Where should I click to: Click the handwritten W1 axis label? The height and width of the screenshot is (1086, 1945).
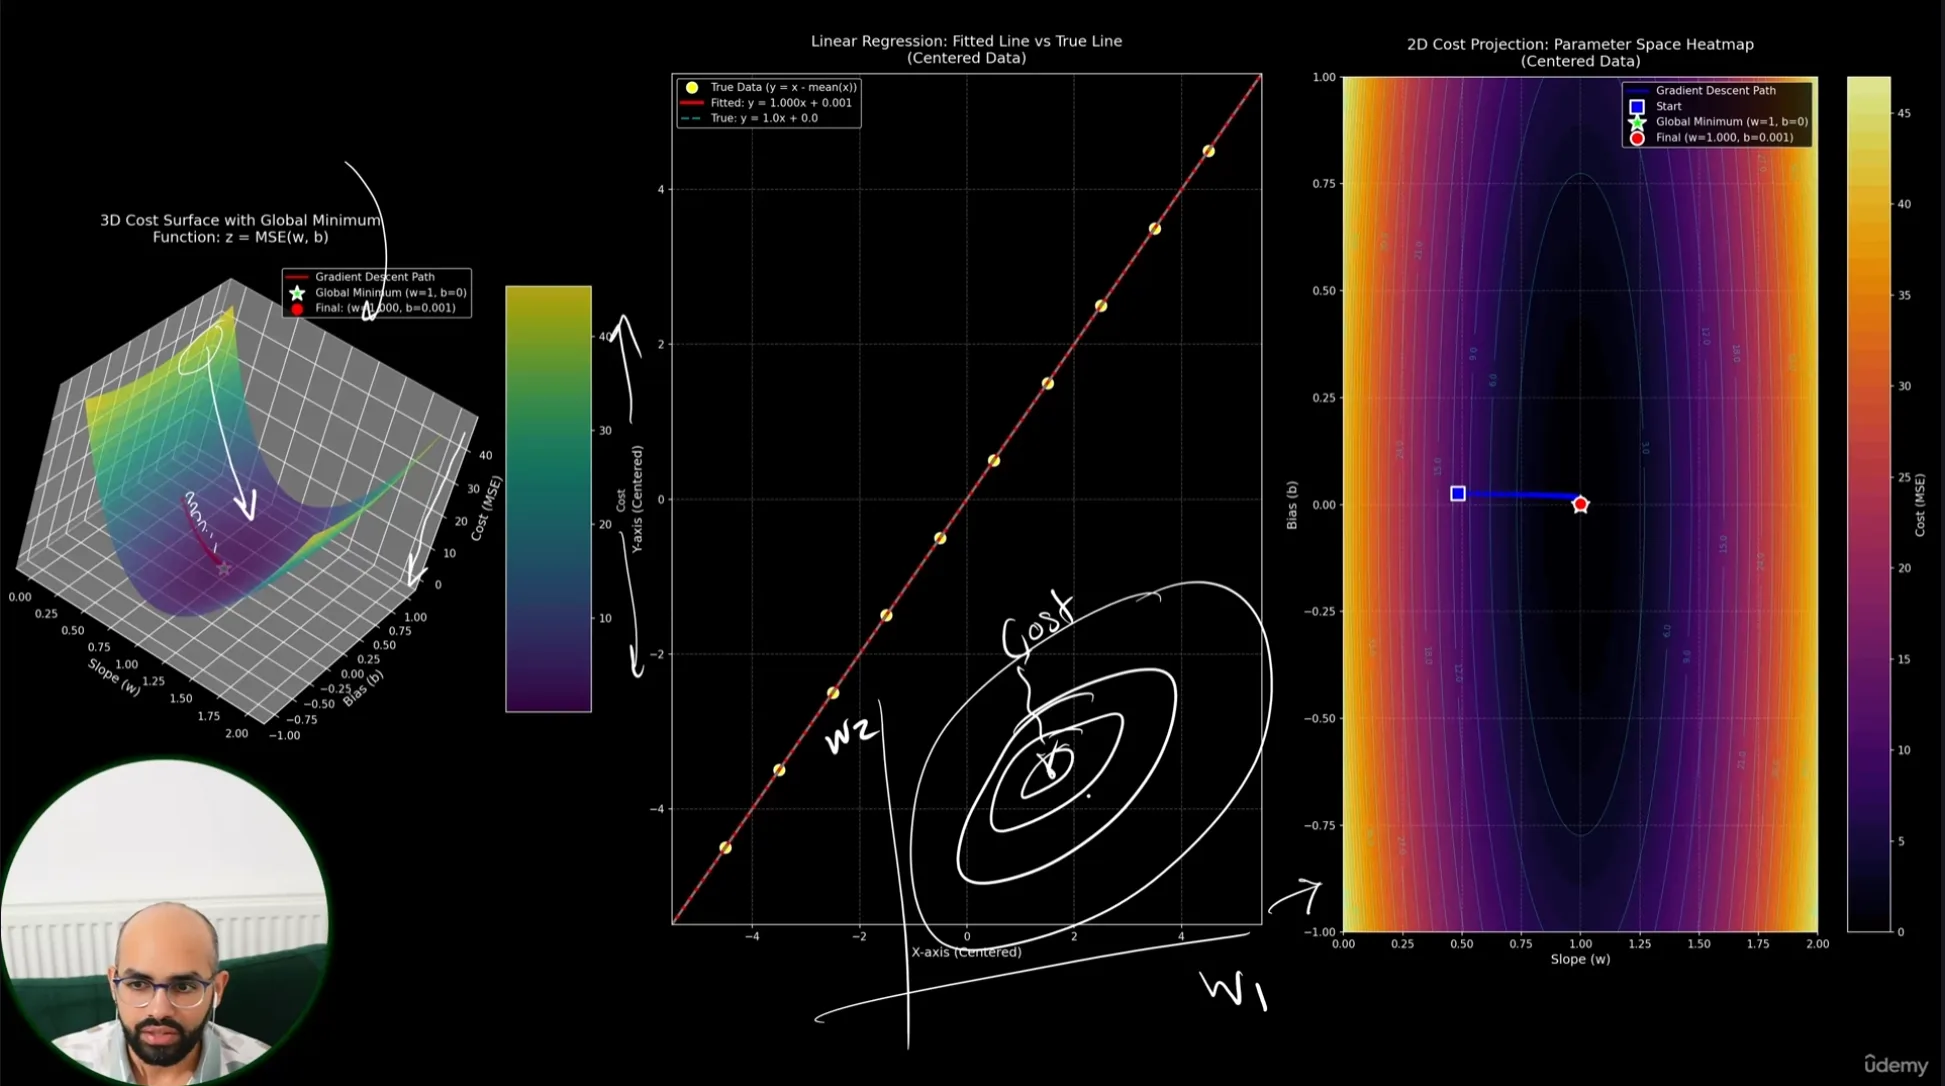point(1233,990)
